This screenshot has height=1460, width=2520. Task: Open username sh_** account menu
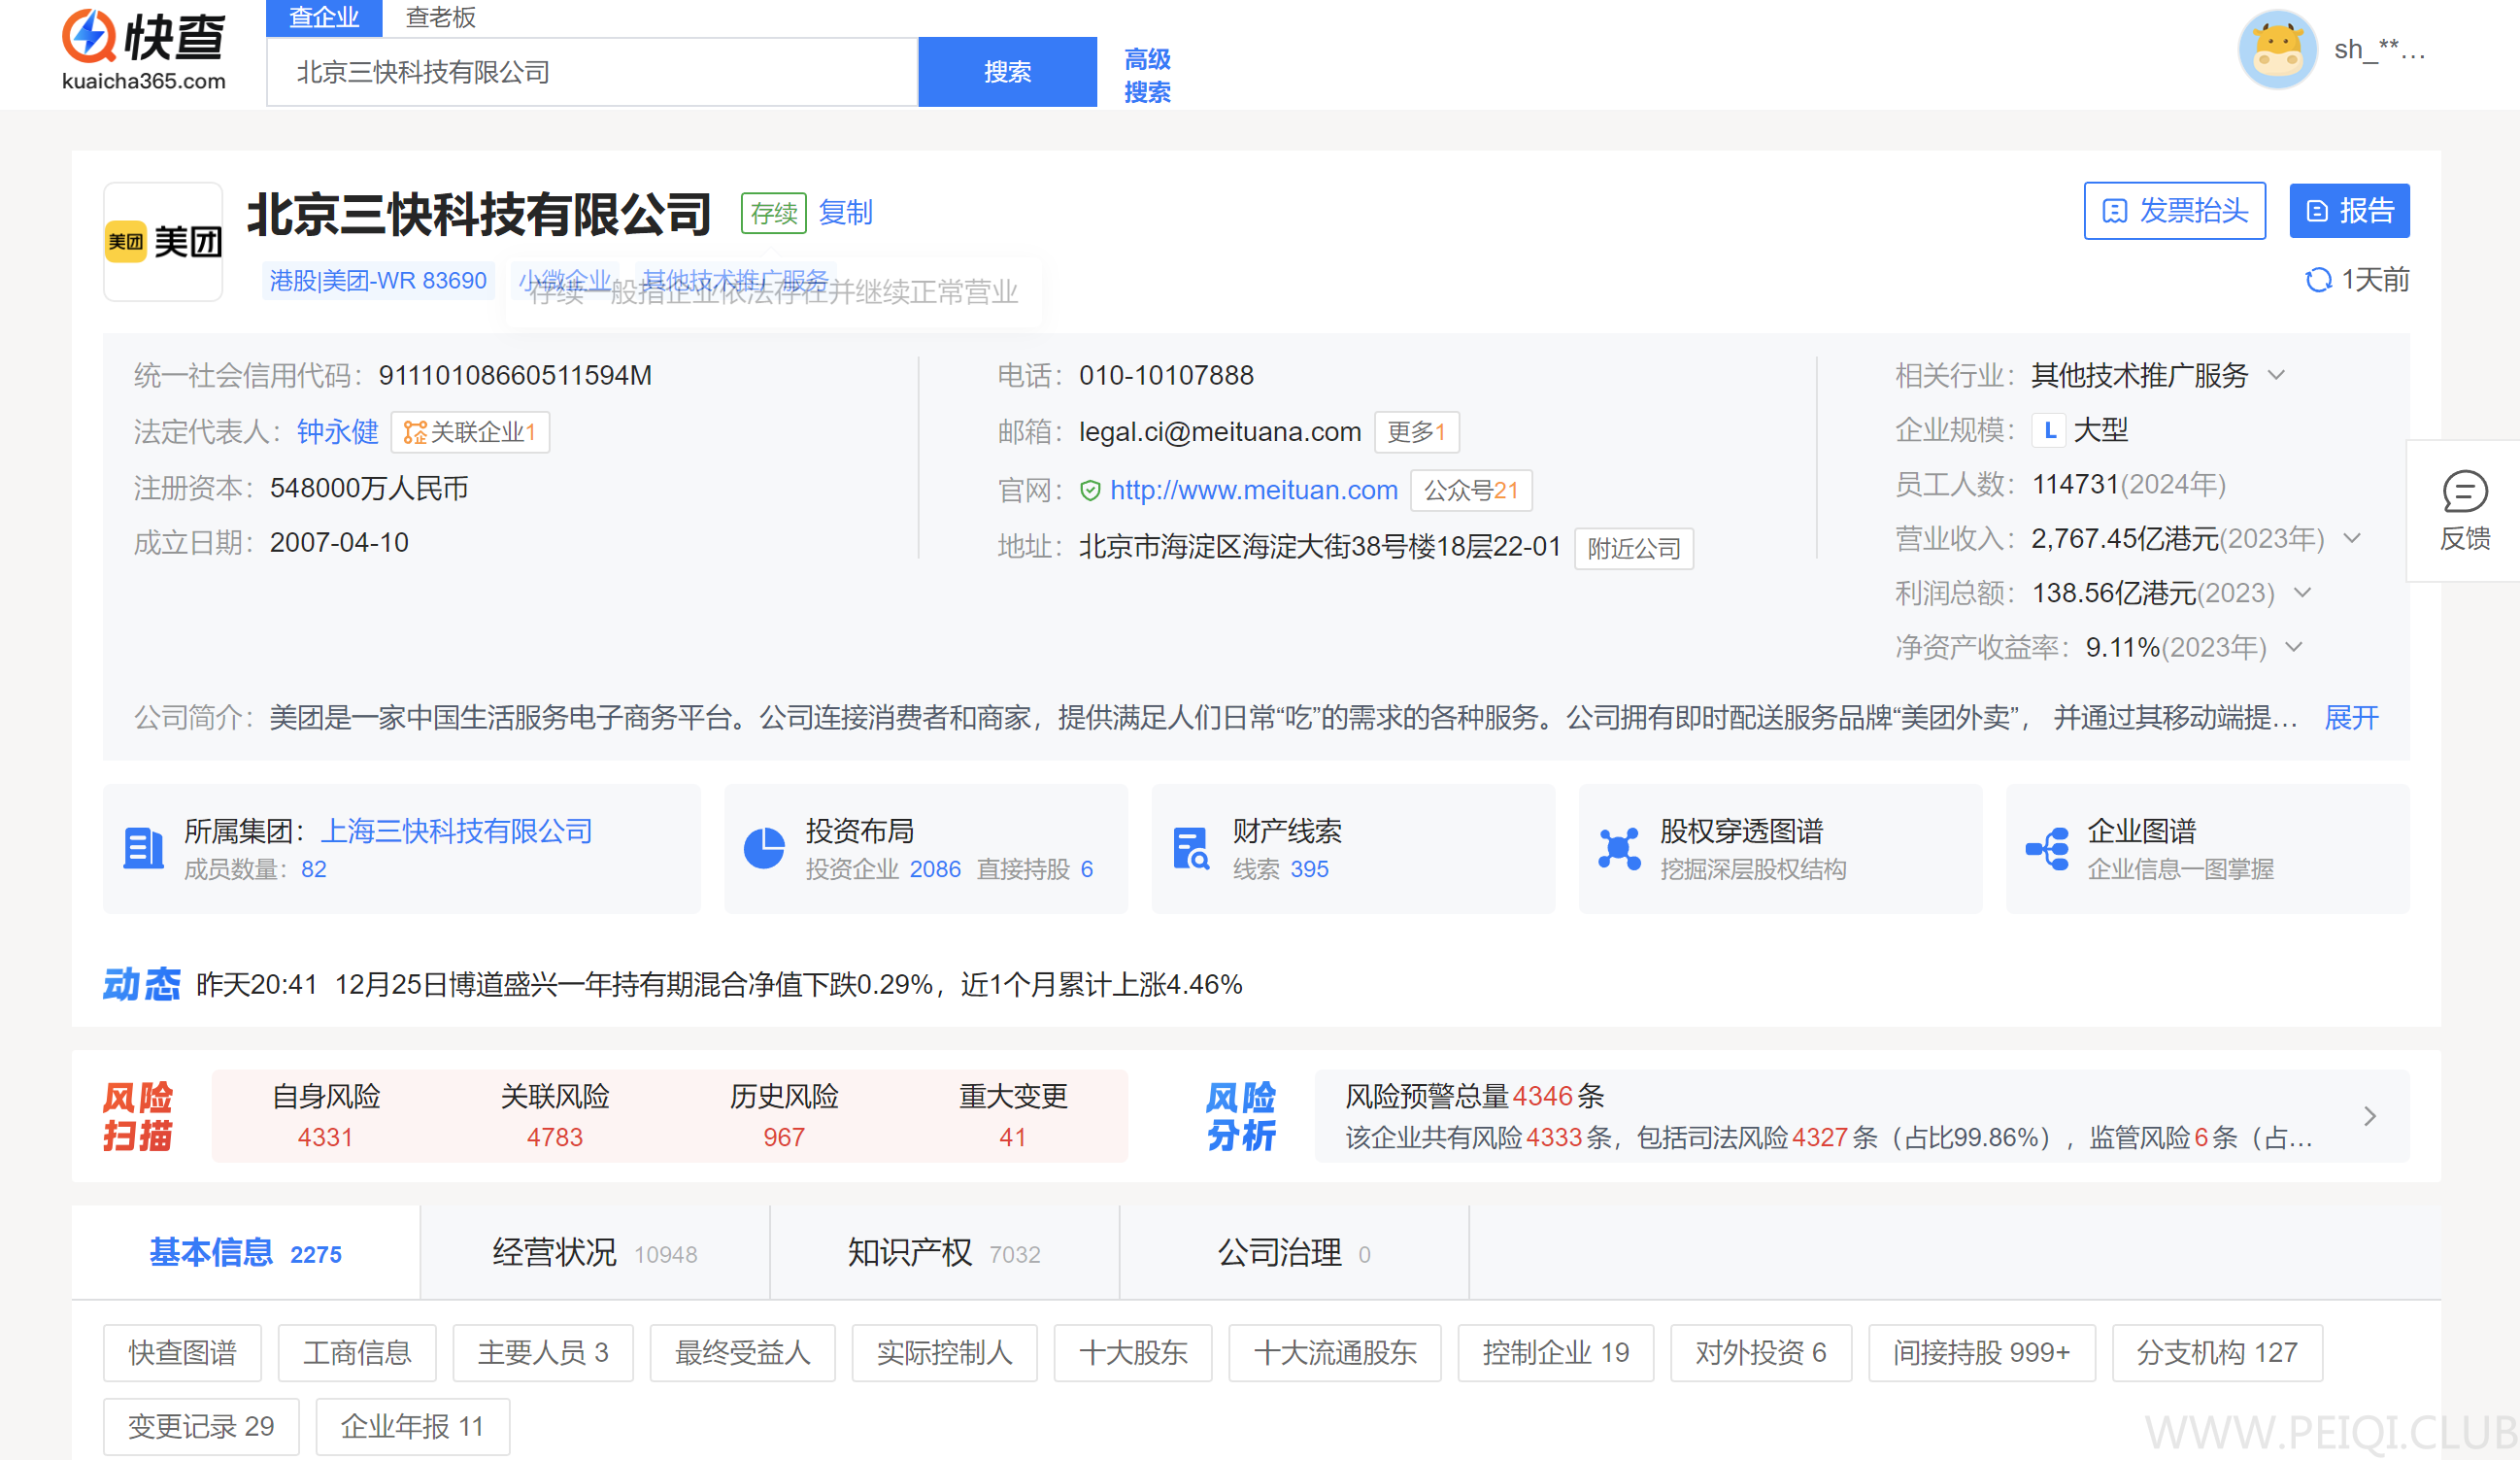(x=2380, y=49)
